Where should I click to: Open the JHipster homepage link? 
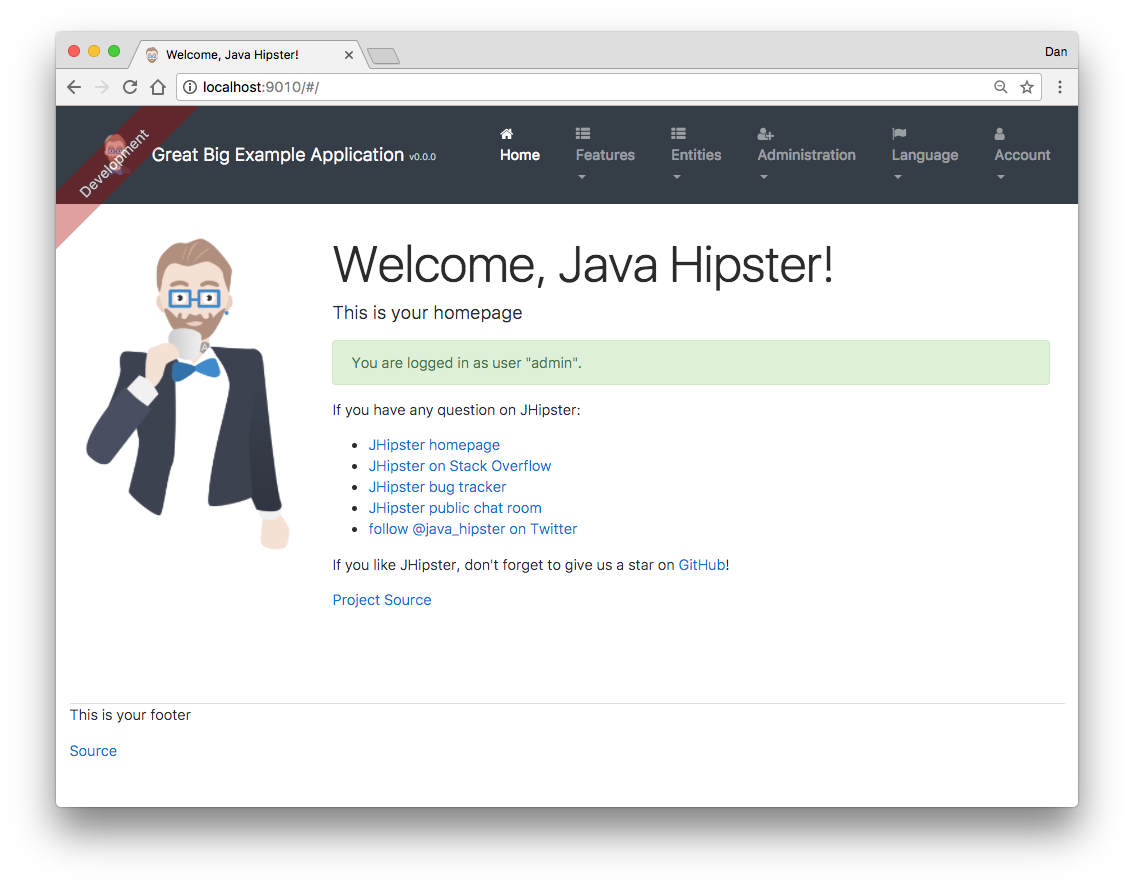(434, 445)
